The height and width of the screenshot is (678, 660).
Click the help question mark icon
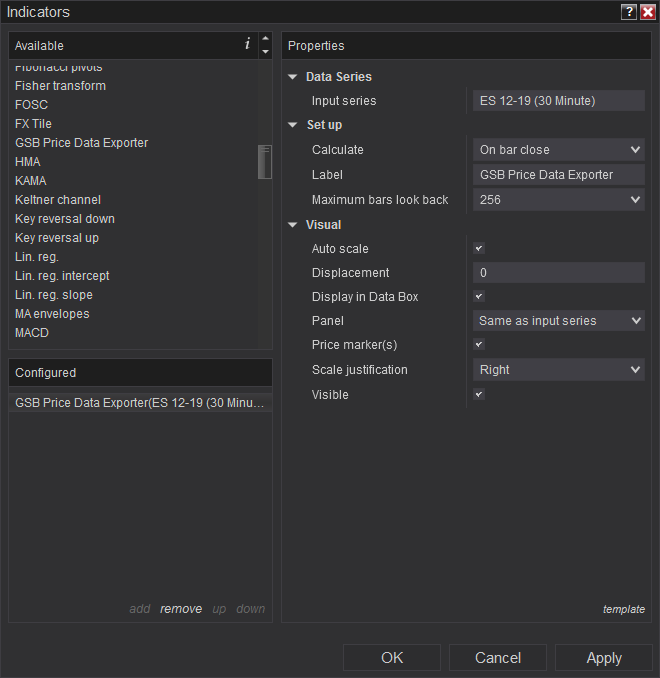[x=629, y=12]
